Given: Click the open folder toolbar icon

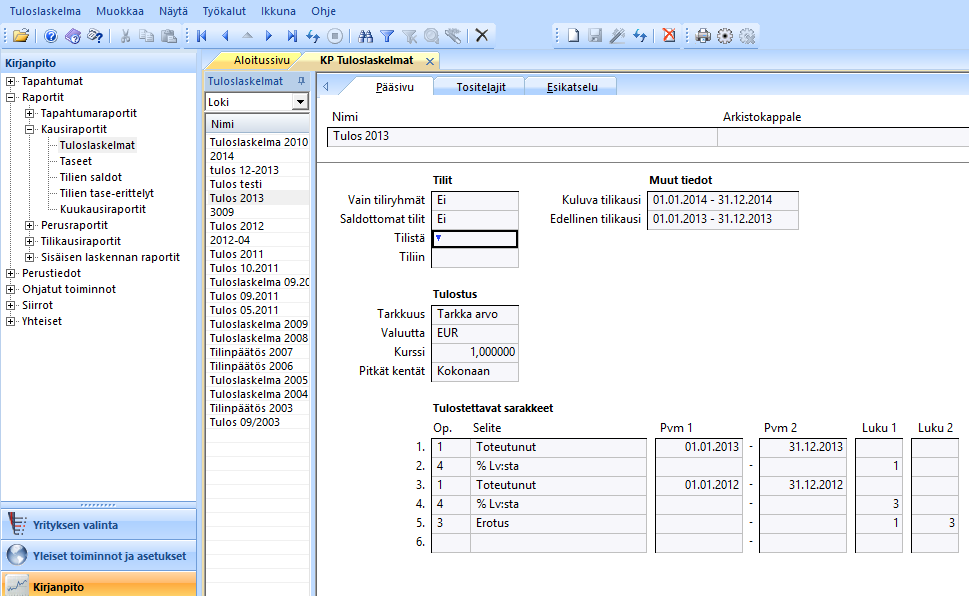Looking at the screenshot, I should coord(21,36).
